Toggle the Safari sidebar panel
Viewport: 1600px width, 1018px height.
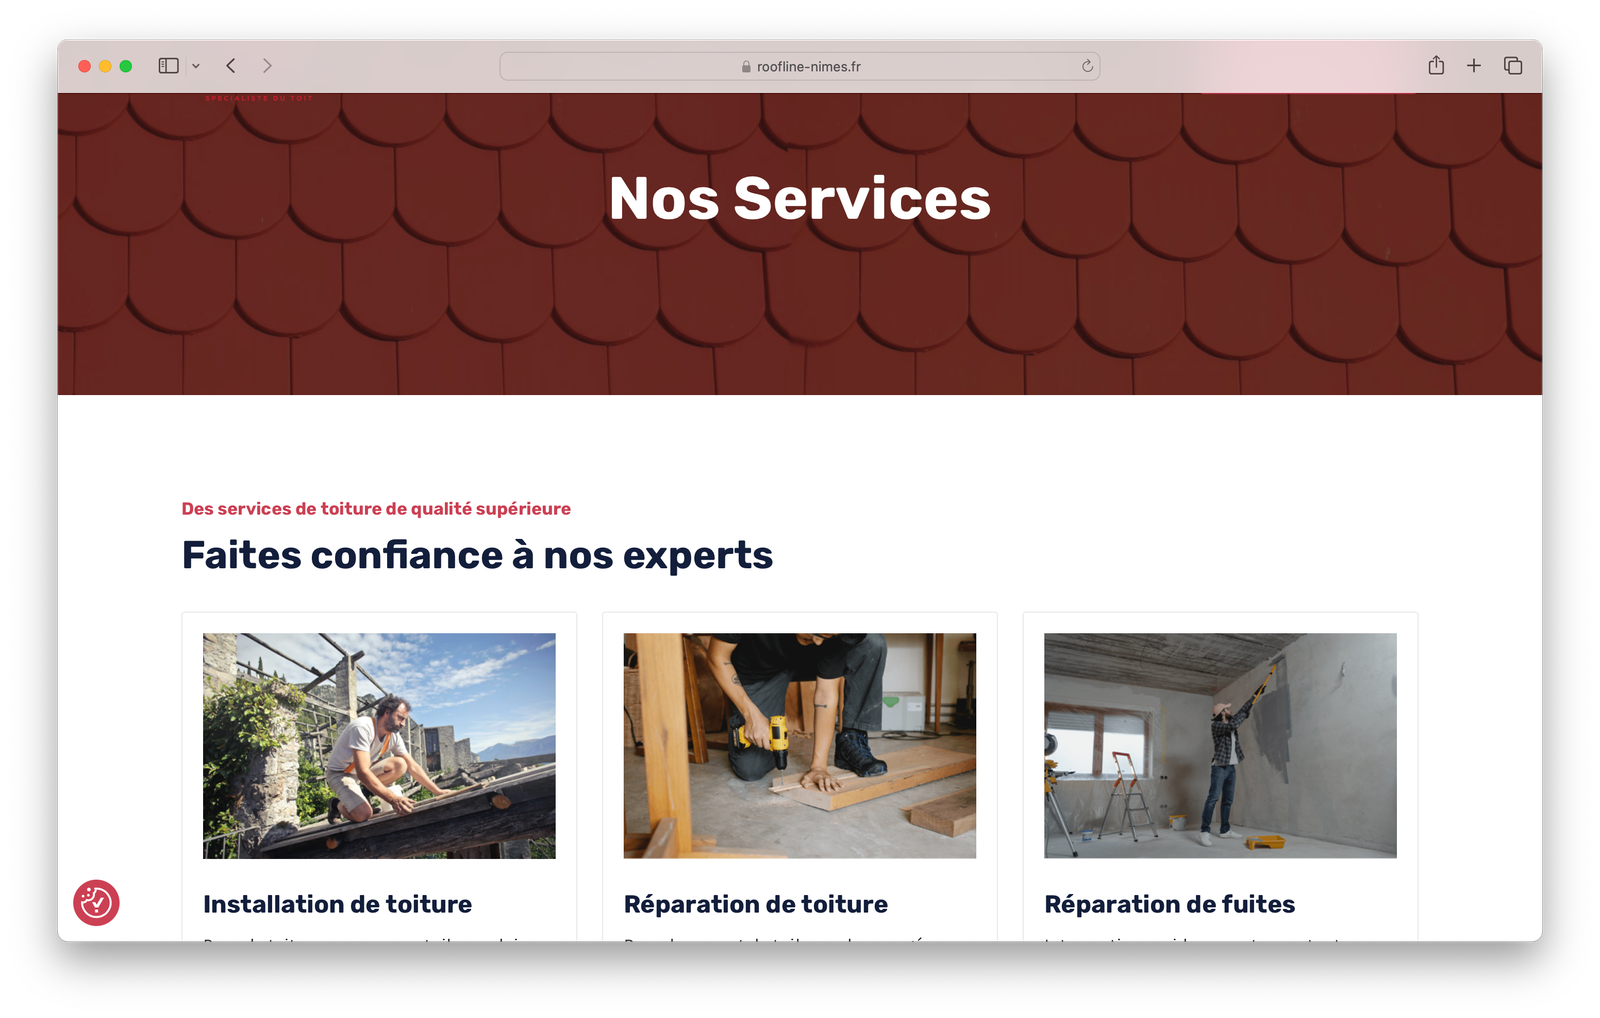pos(168,66)
